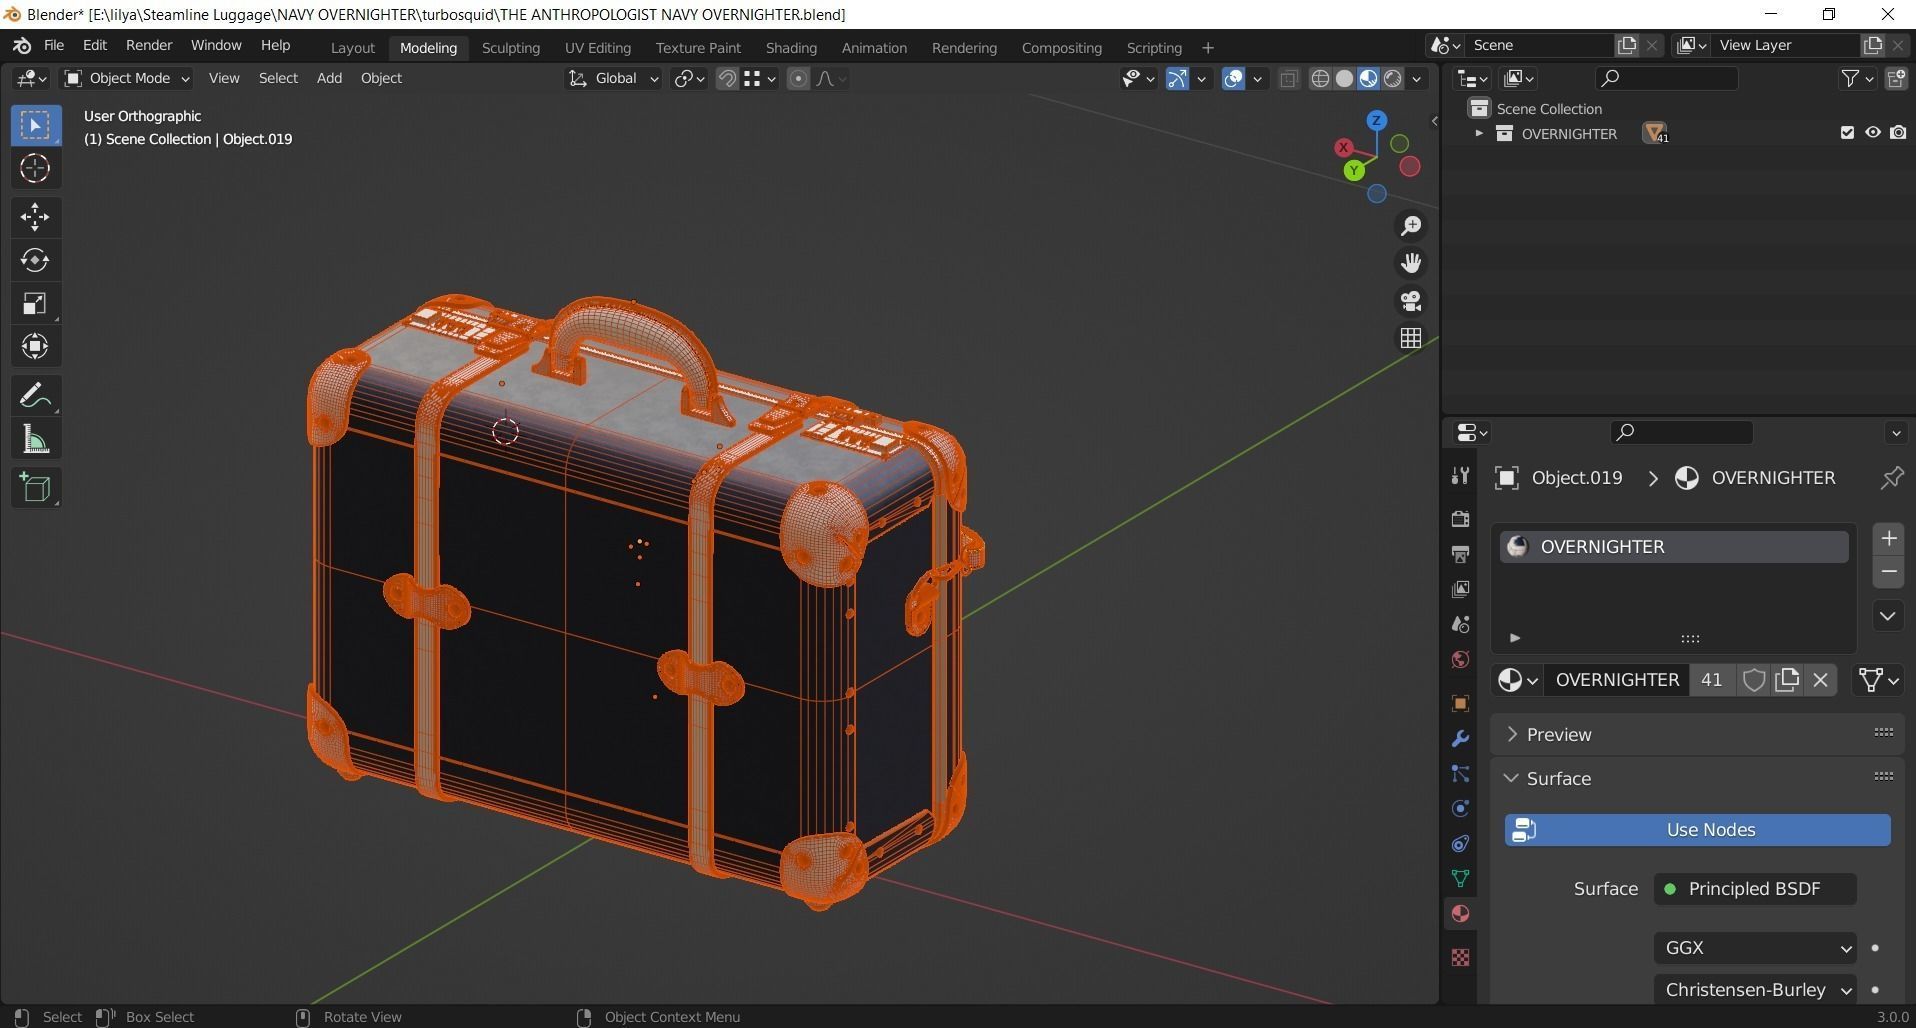This screenshot has height=1028, width=1916.
Task: Open the Modifier wrench properties tab
Action: tap(1460, 739)
